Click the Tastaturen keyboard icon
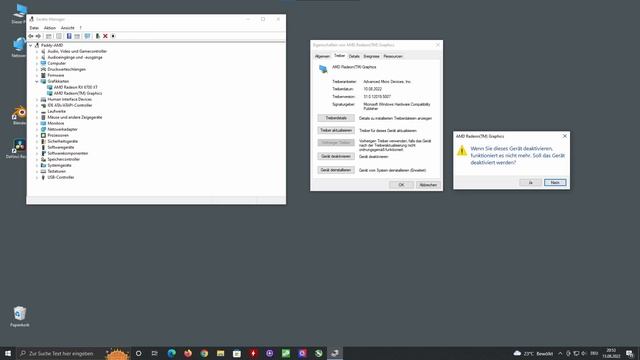The height and width of the screenshot is (360, 640). [43, 171]
